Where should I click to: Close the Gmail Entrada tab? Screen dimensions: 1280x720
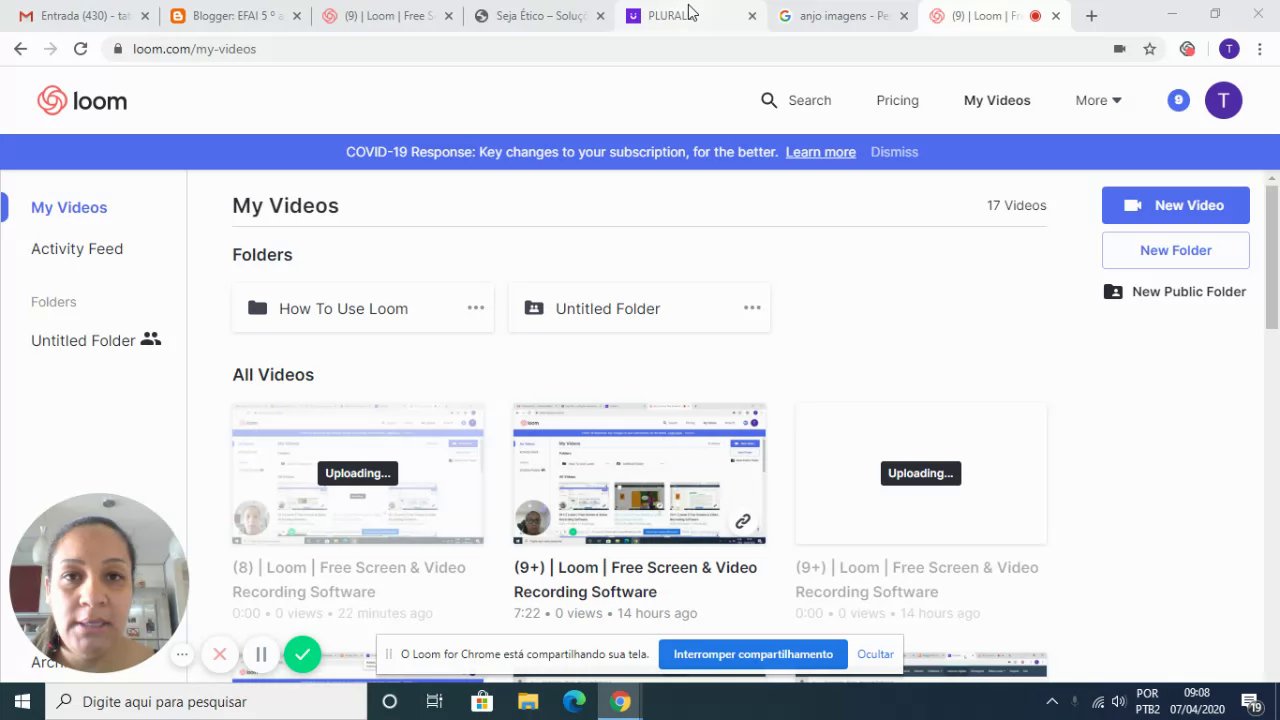[146, 16]
